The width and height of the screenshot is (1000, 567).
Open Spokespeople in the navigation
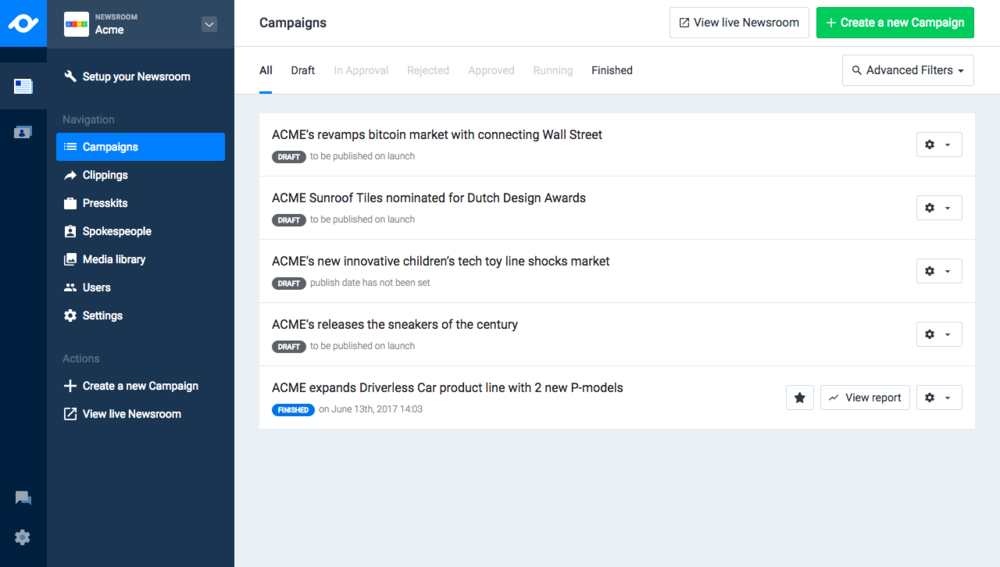click(x=108, y=231)
